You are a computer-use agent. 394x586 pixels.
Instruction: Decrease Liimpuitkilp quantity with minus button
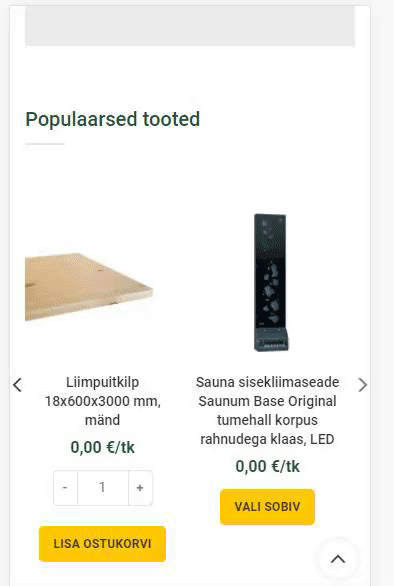[x=65, y=488]
